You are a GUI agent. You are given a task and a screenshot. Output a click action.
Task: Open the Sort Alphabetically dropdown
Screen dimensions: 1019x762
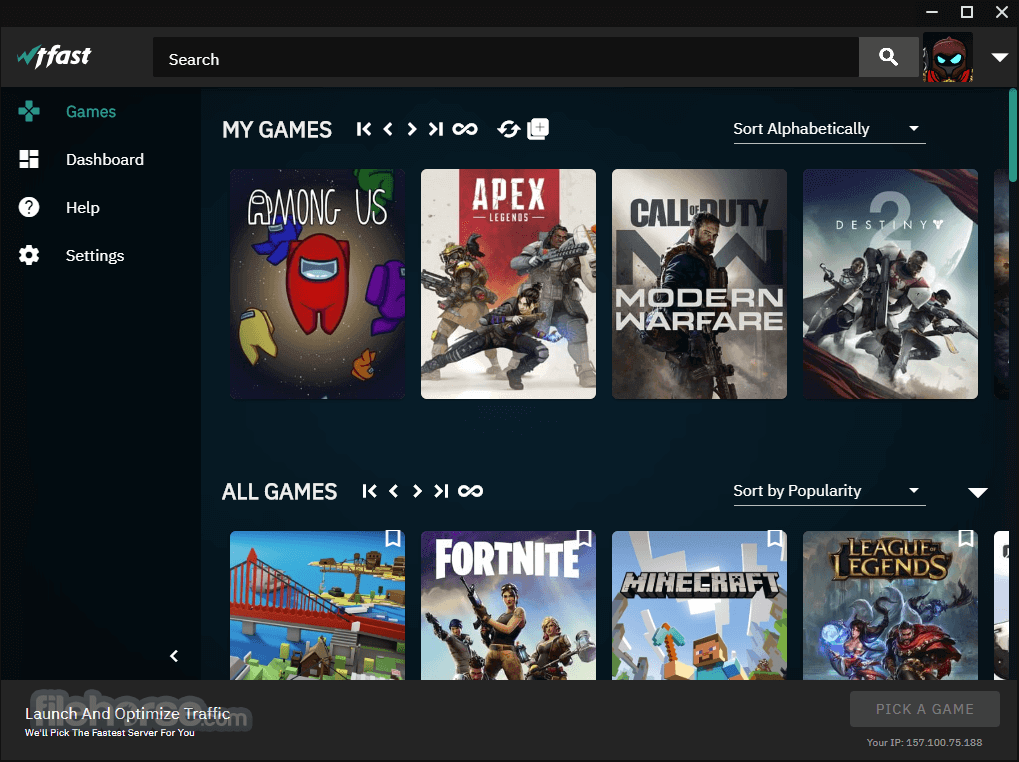pyautogui.click(x=829, y=129)
